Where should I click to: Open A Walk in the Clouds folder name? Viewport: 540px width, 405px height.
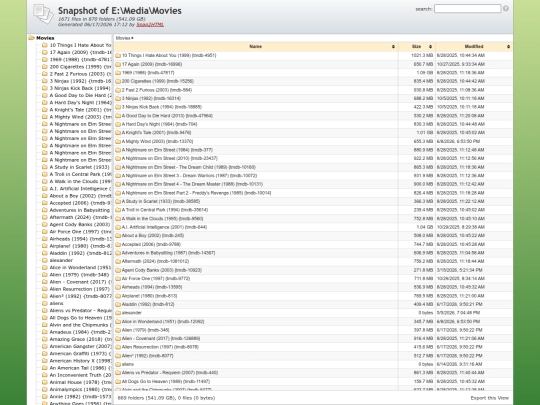point(162,219)
